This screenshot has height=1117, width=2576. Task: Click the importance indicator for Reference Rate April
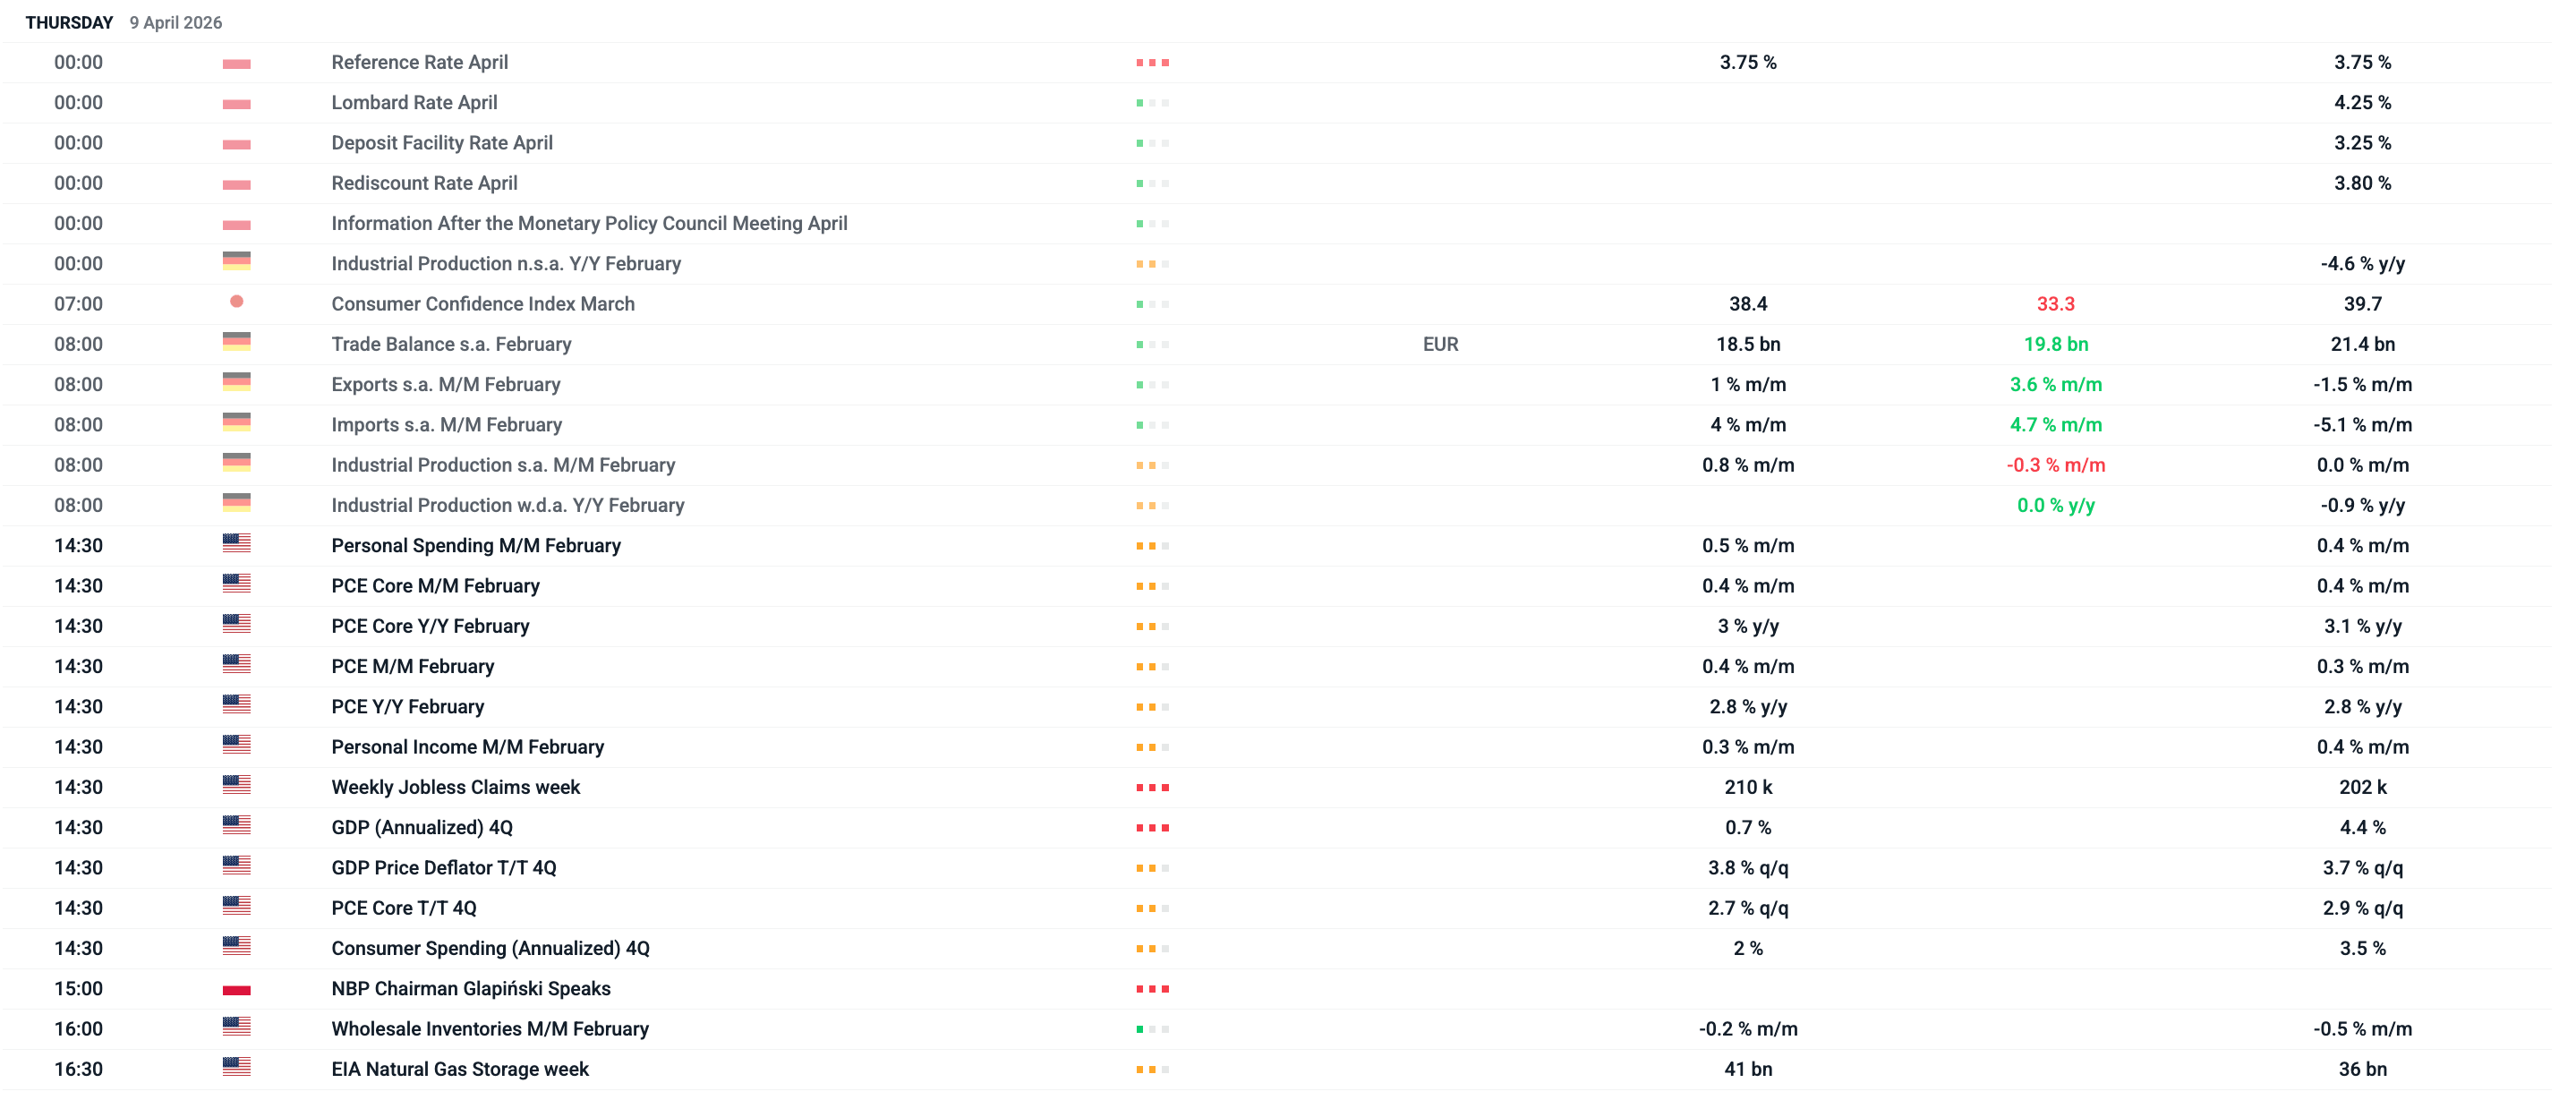point(1152,63)
